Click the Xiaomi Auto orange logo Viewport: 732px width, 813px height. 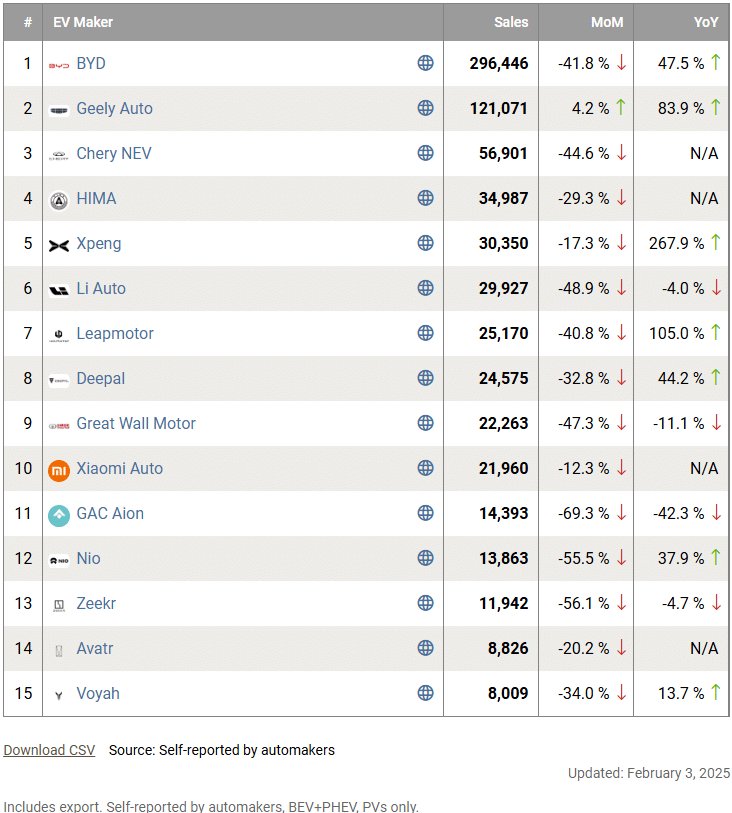coord(59,469)
